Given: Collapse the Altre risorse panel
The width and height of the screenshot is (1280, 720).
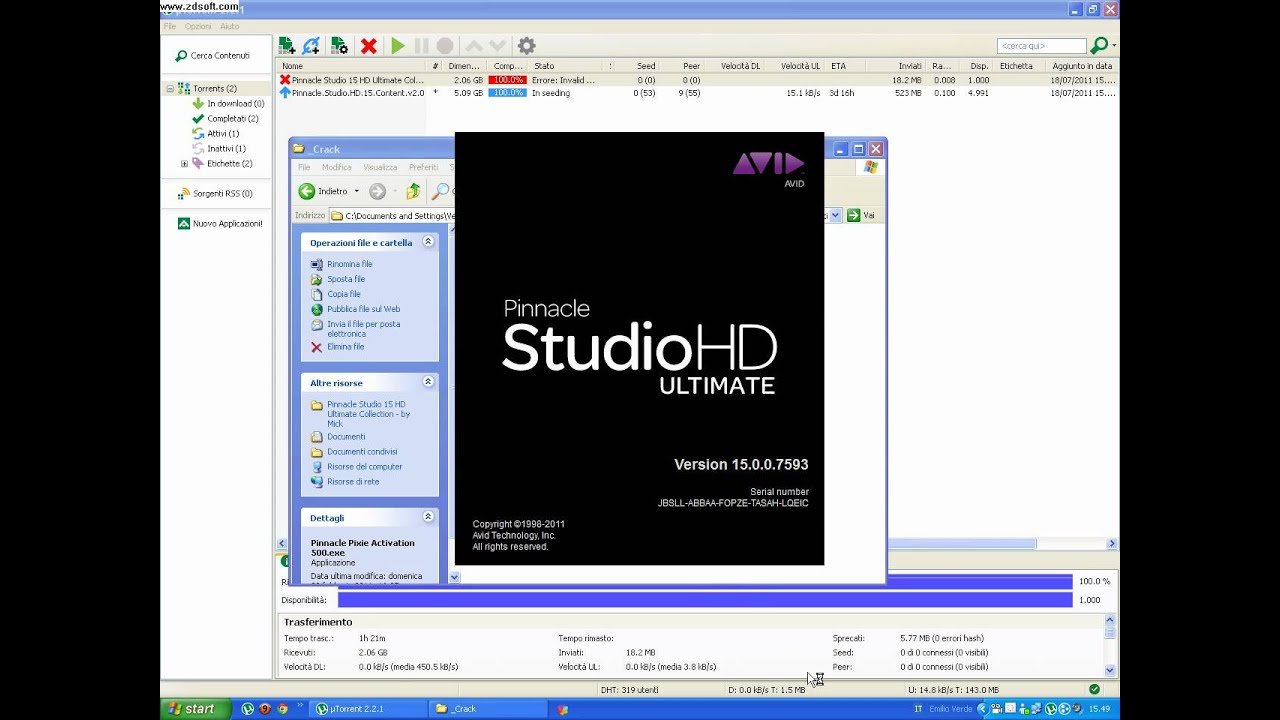Looking at the screenshot, I should click(428, 382).
